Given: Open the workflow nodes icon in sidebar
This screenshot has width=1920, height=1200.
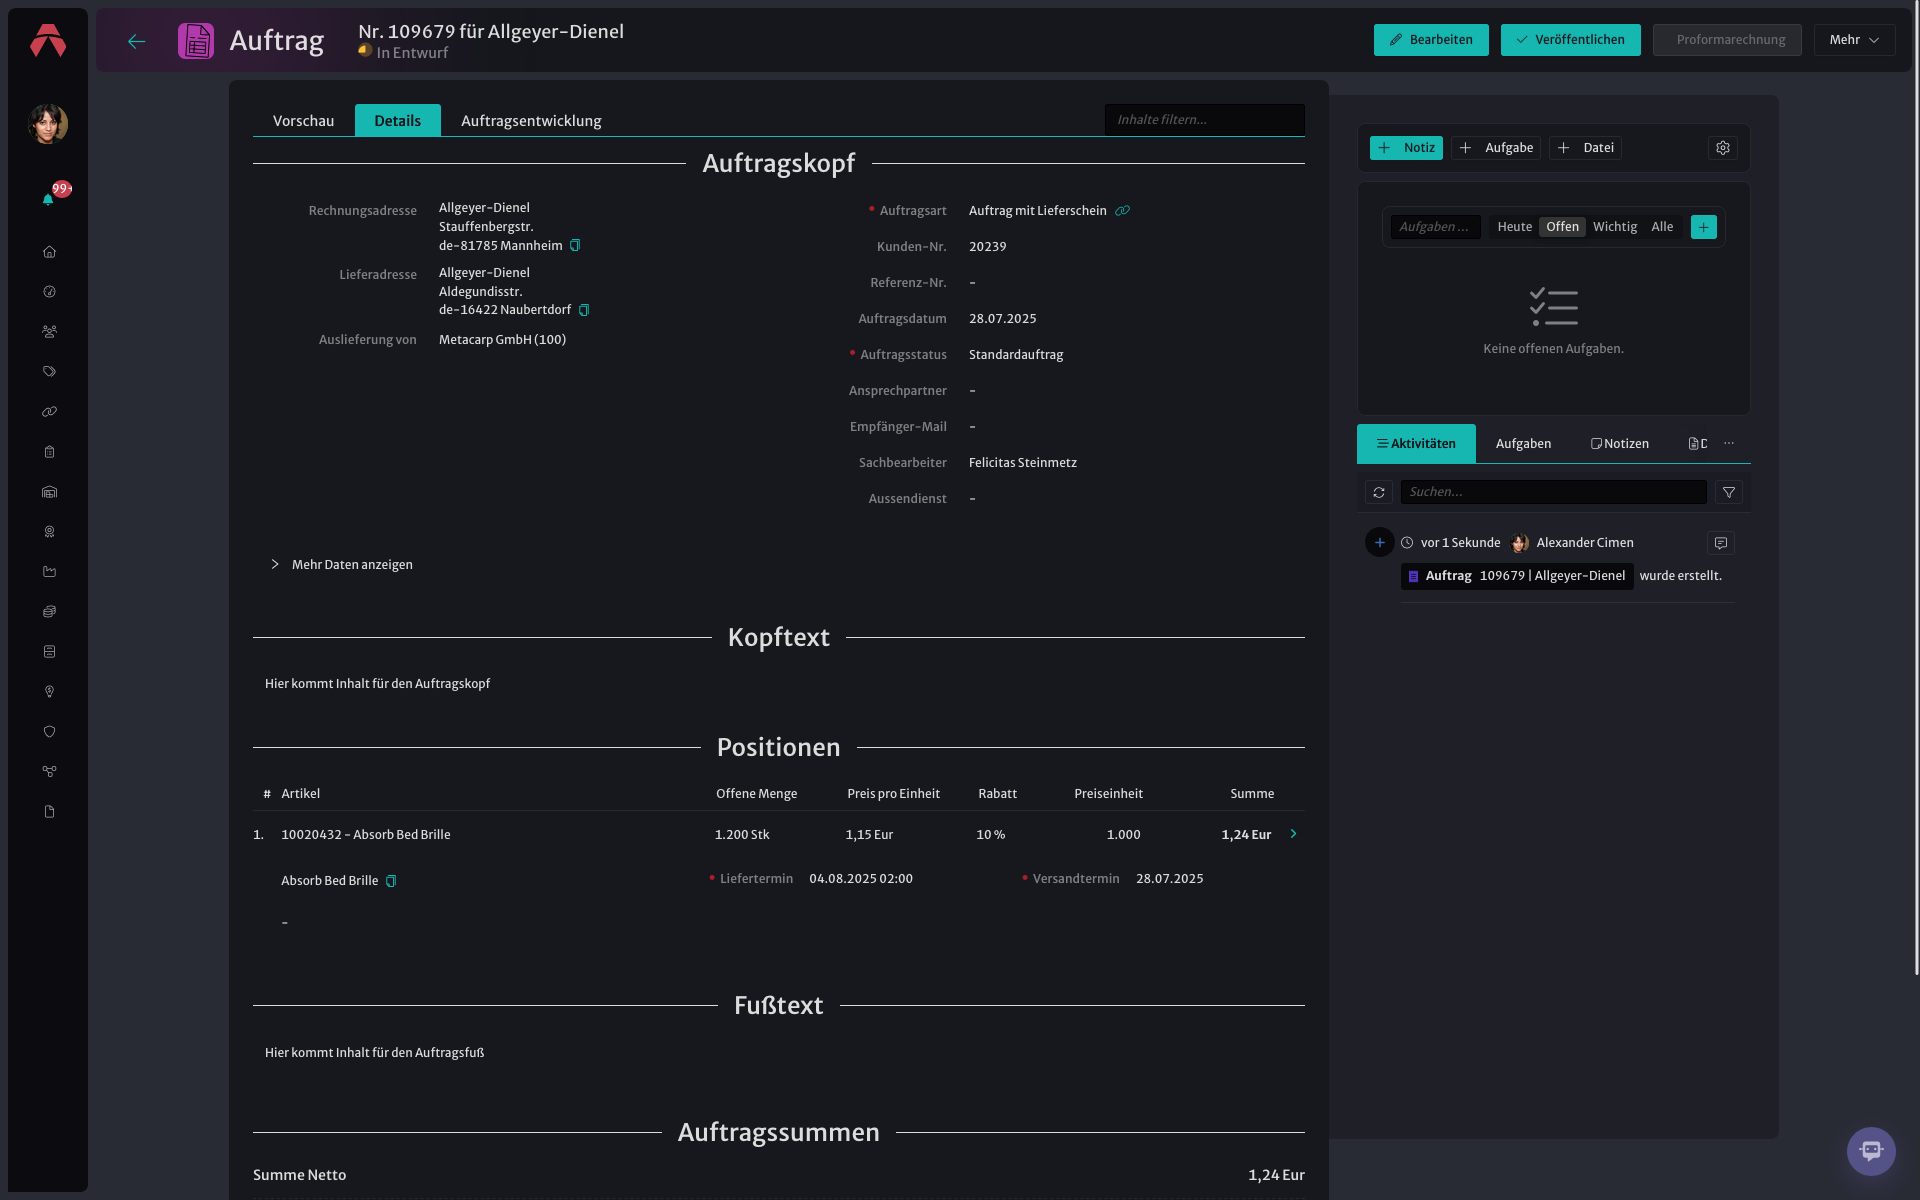Looking at the screenshot, I should pos(49,772).
